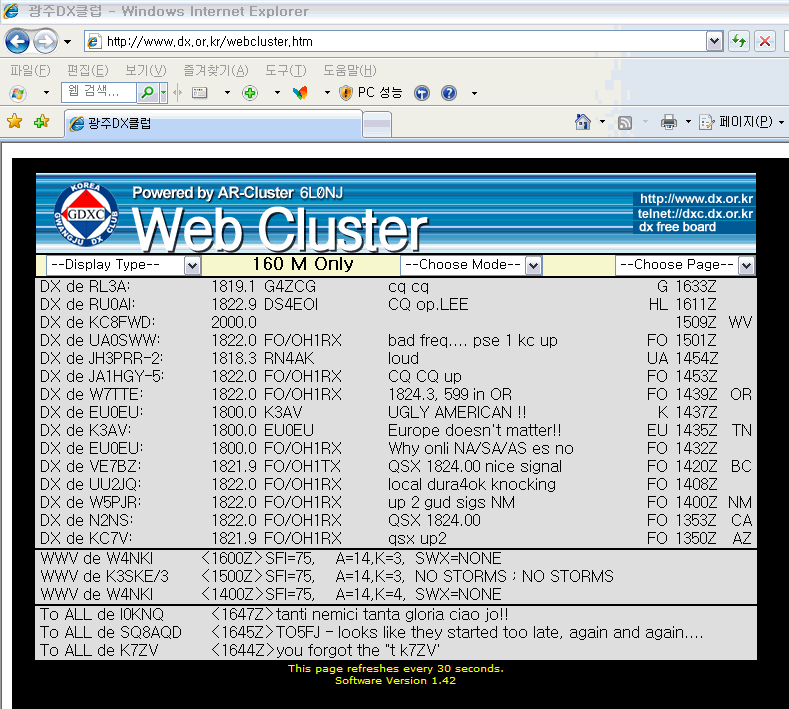The image size is (789, 709).
Task: Open a new blank tab
Action: (x=377, y=124)
